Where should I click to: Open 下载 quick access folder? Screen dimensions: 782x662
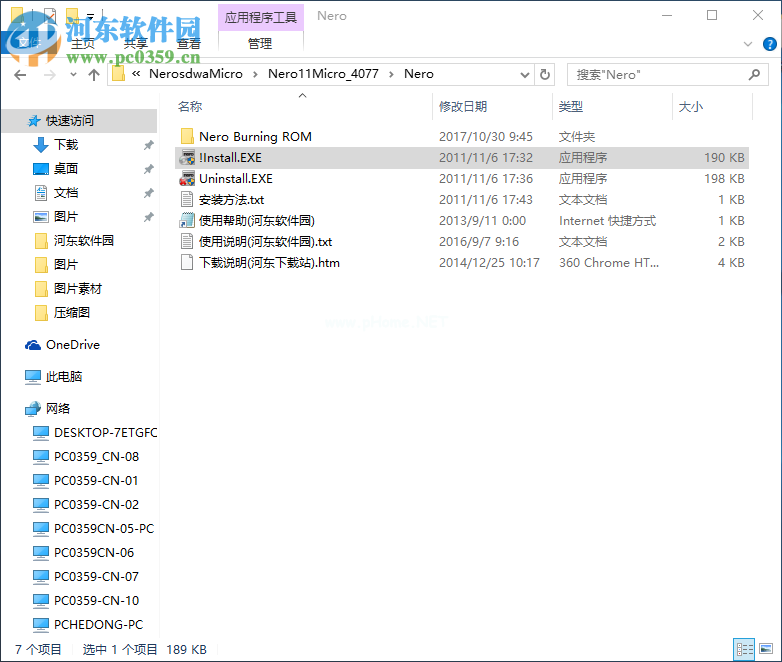(66, 145)
